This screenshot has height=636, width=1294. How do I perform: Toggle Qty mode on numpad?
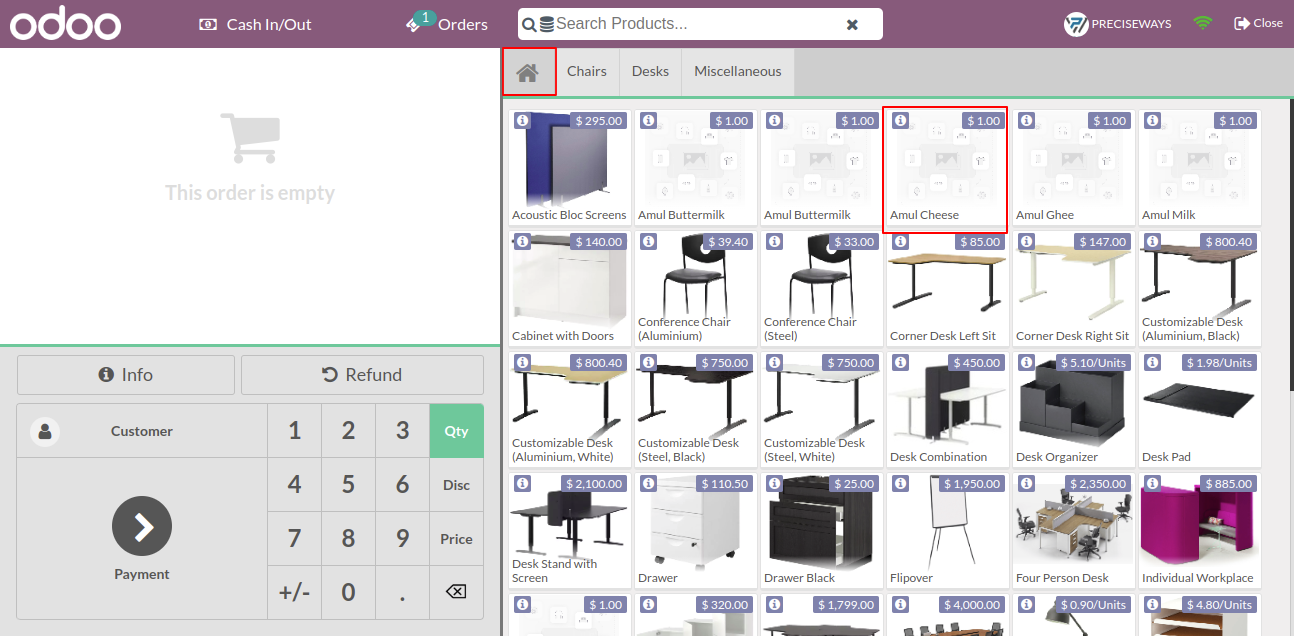(456, 431)
